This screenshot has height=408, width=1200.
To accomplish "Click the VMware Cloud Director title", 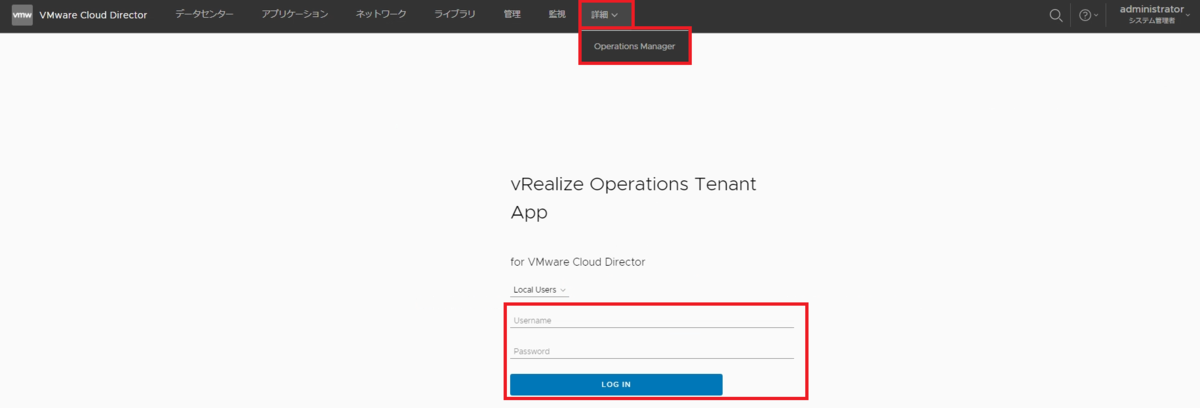I will pos(93,15).
